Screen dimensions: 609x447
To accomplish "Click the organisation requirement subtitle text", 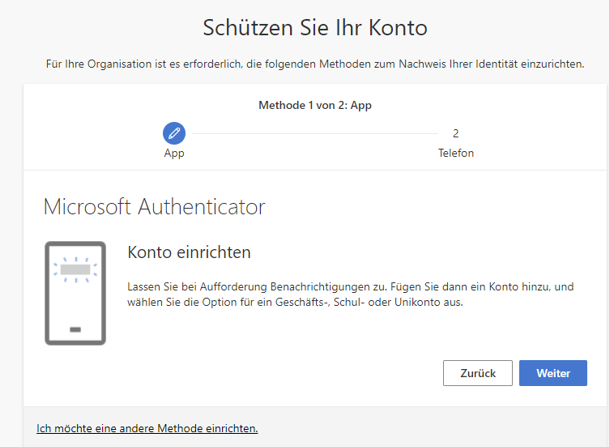I will 314,64.
